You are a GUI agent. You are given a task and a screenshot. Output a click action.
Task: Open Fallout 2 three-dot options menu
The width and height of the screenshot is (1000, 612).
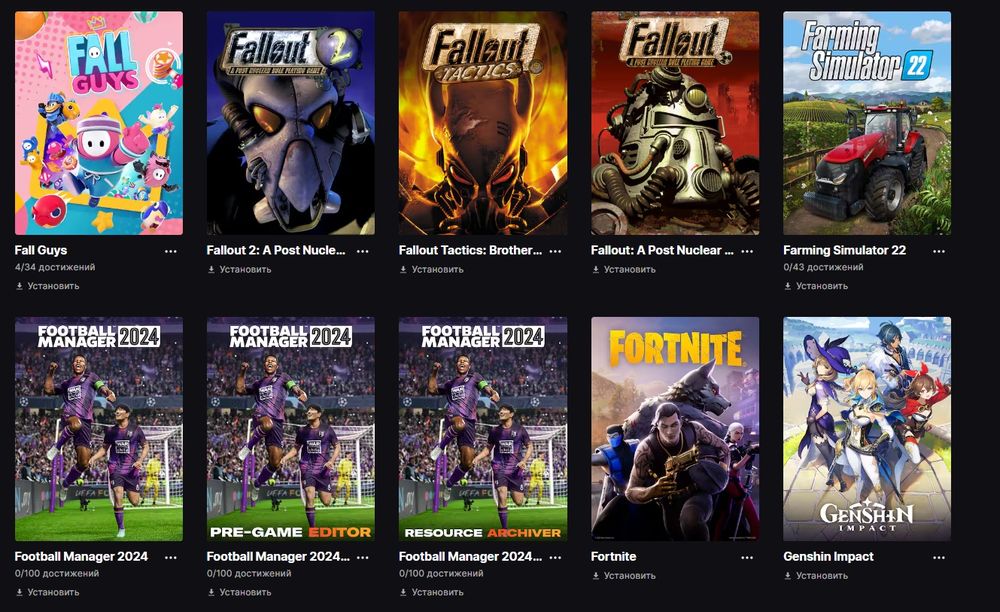(363, 250)
